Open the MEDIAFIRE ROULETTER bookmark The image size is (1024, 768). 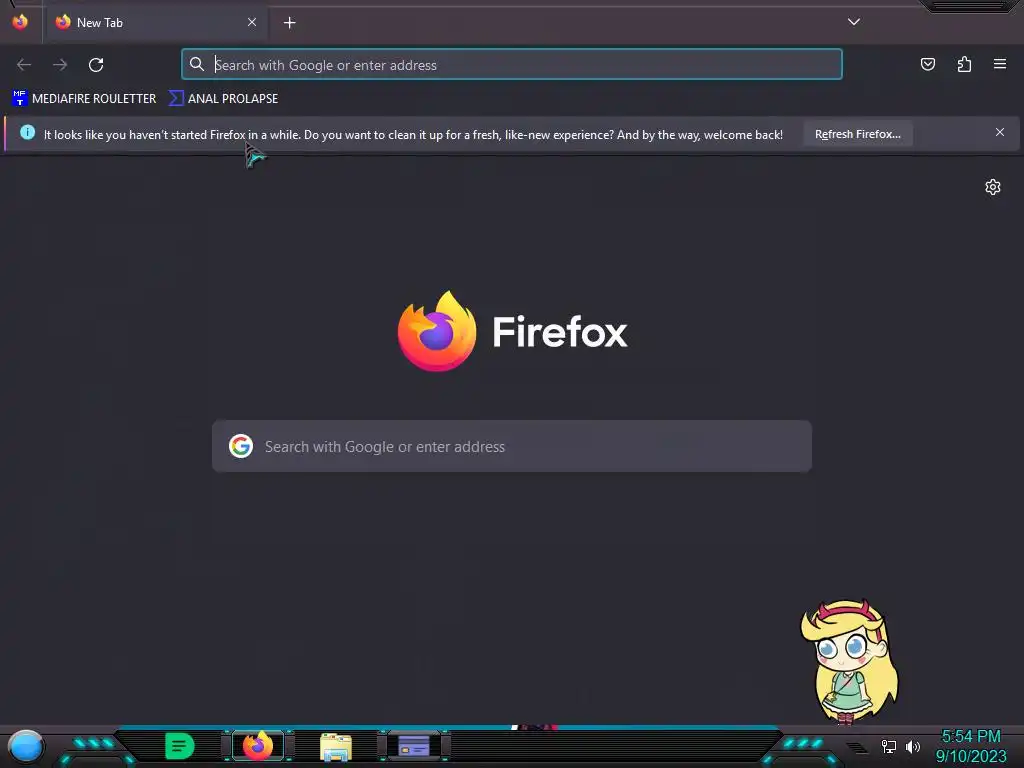click(x=84, y=99)
